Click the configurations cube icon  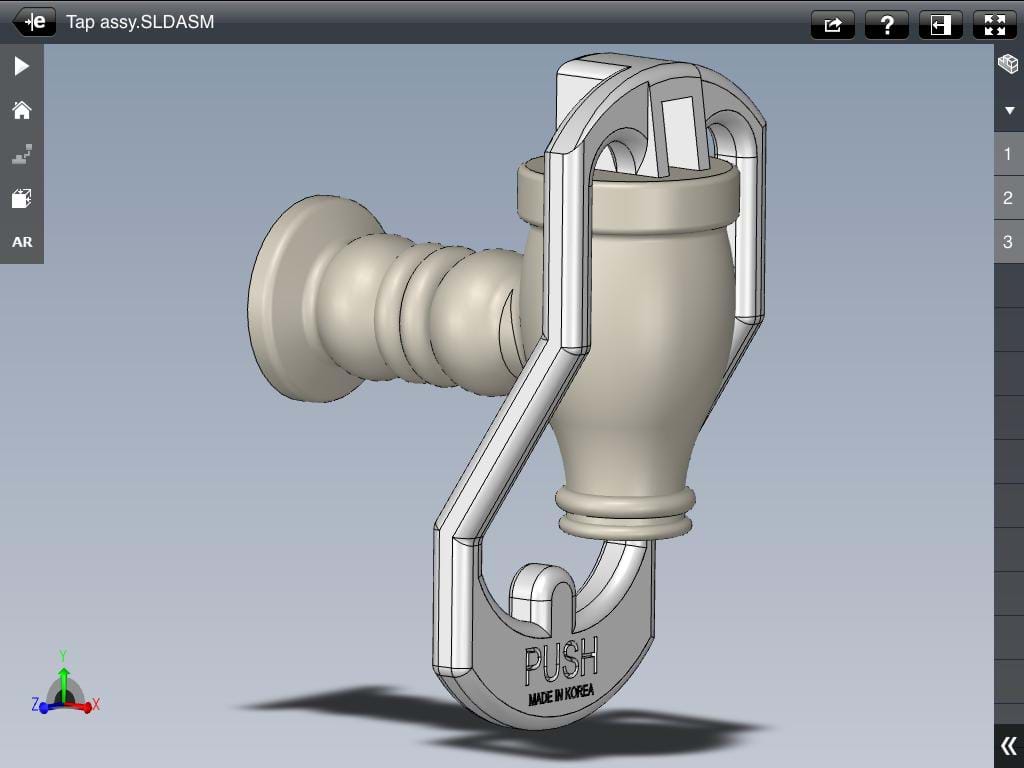pyautogui.click(x=1008, y=65)
